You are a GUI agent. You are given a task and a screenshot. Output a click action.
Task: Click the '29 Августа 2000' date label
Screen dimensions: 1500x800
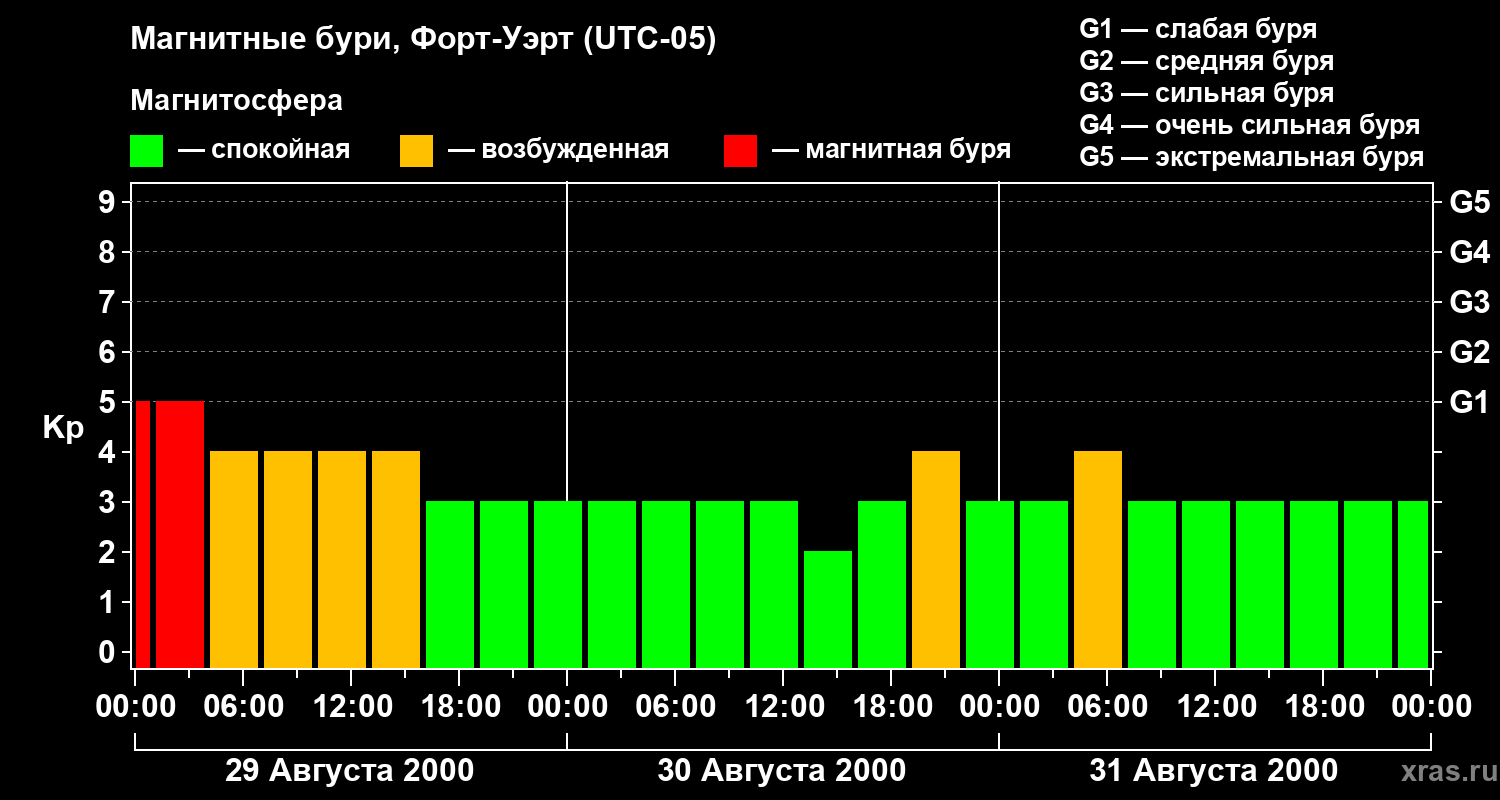tap(349, 771)
